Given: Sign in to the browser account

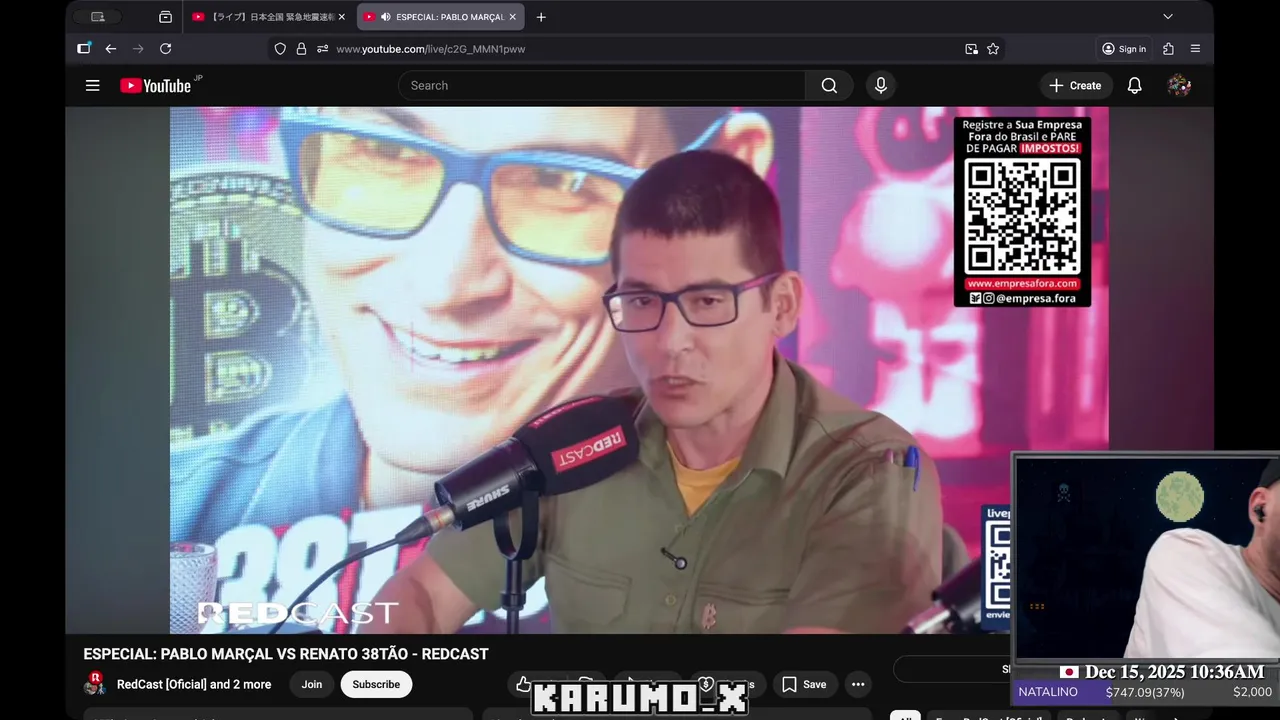Looking at the screenshot, I should (1124, 48).
